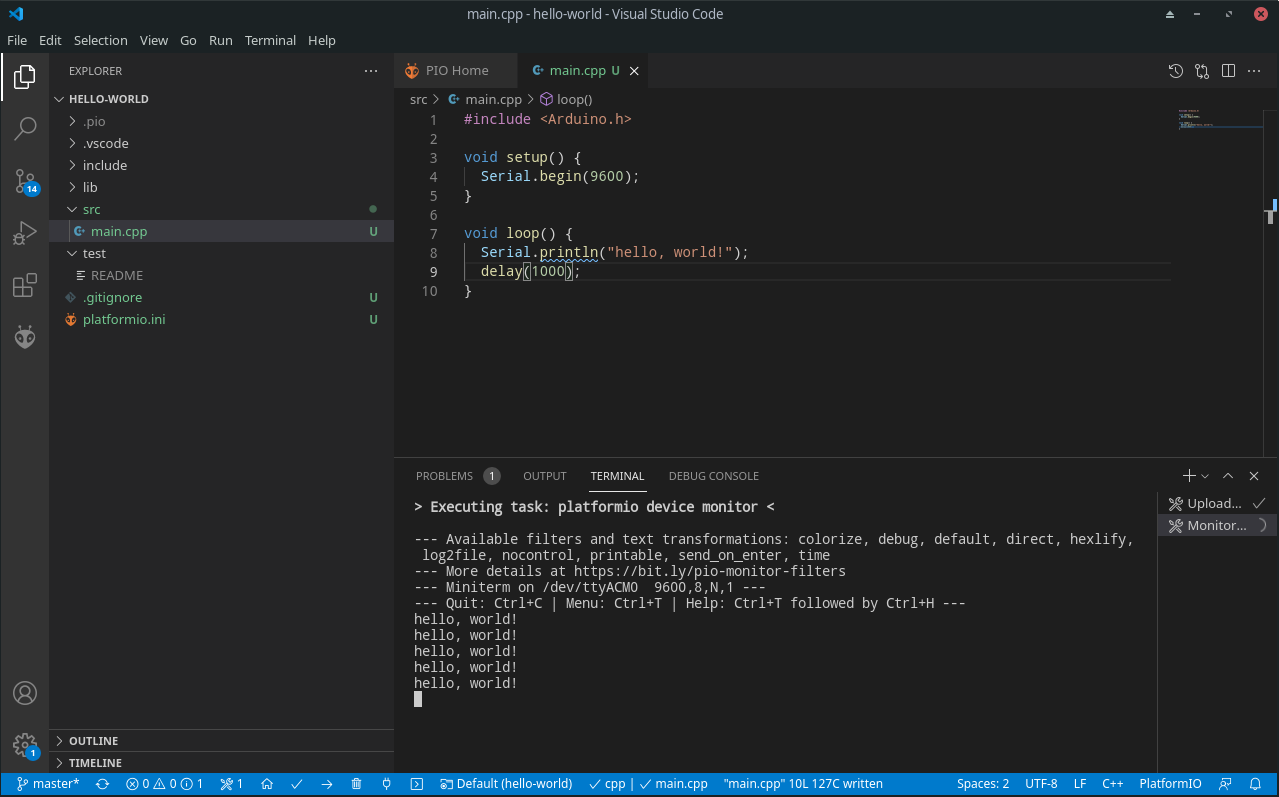
Task: Open .gitignore file in explorer
Action: (x=221, y=297)
